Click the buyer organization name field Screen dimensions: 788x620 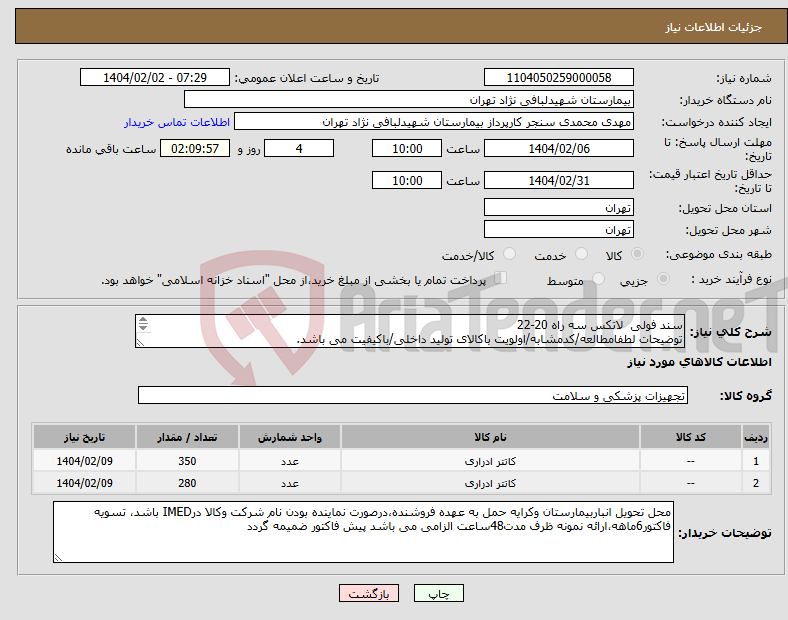(409, 99)
